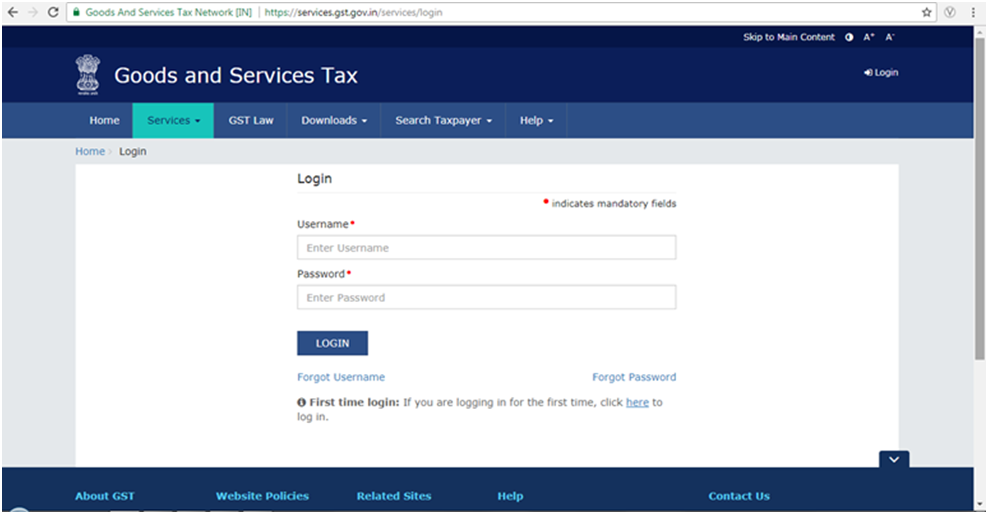The width and height of the screenshot is (988, 514).
Task: Expand the Help dropdown in navbar
Action: [x=536, y=120]
